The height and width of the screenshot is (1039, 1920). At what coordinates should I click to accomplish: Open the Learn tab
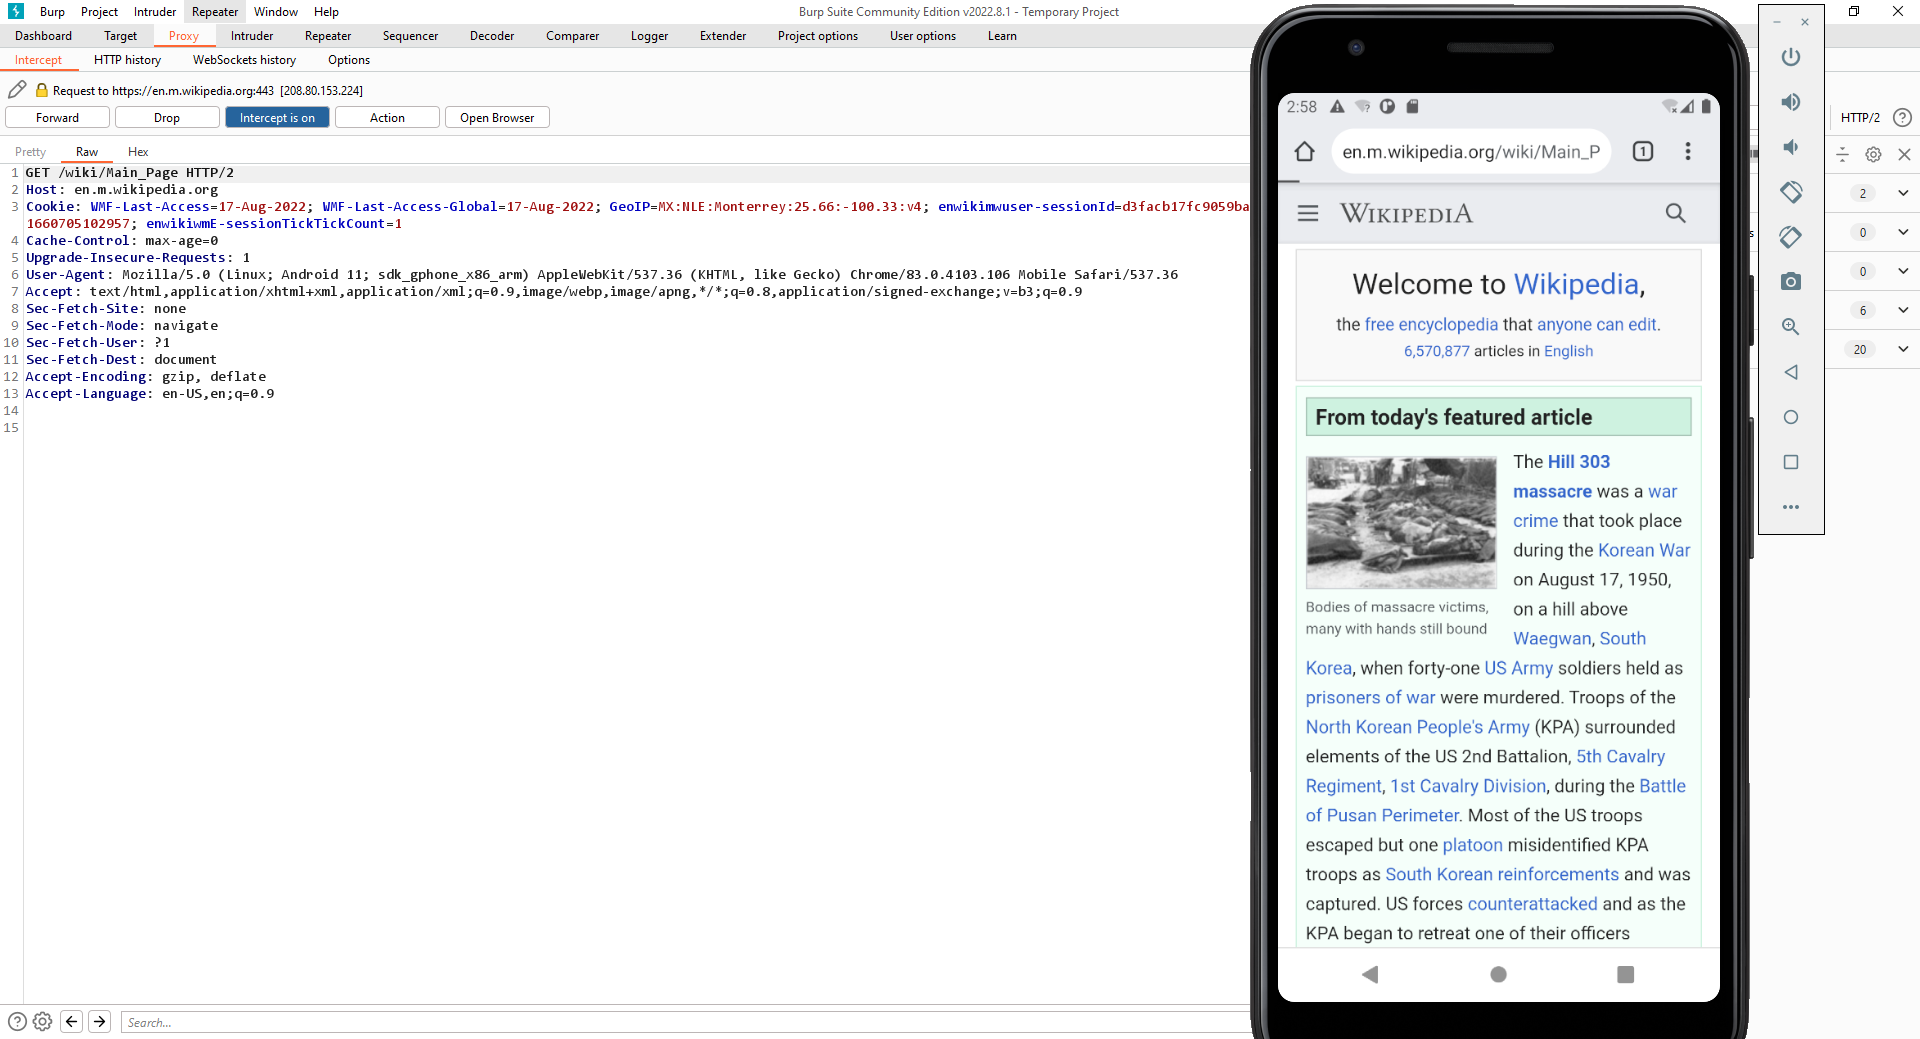1002,36
